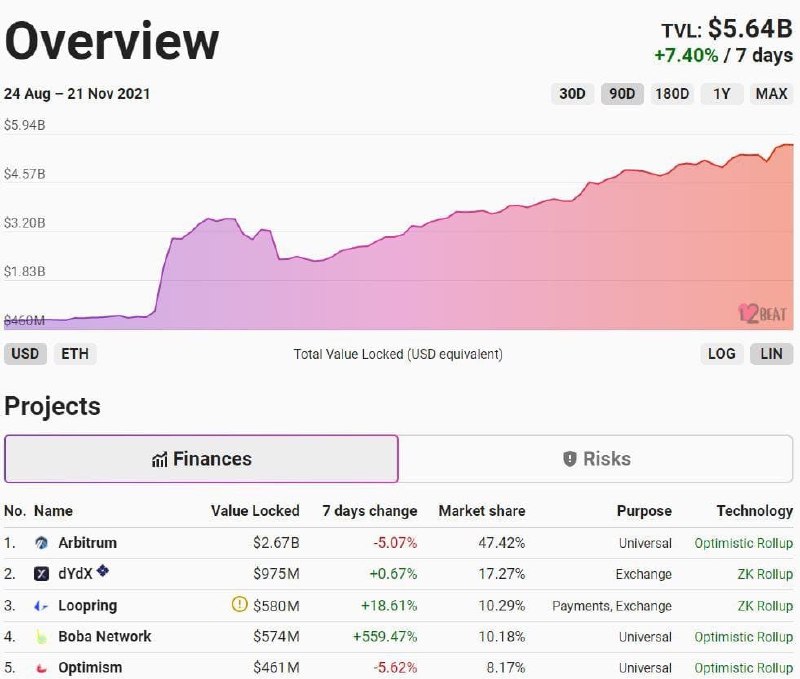This screenshot has width=800, height=679.
Task: Click the Name column header
Action: click(53, 511)
